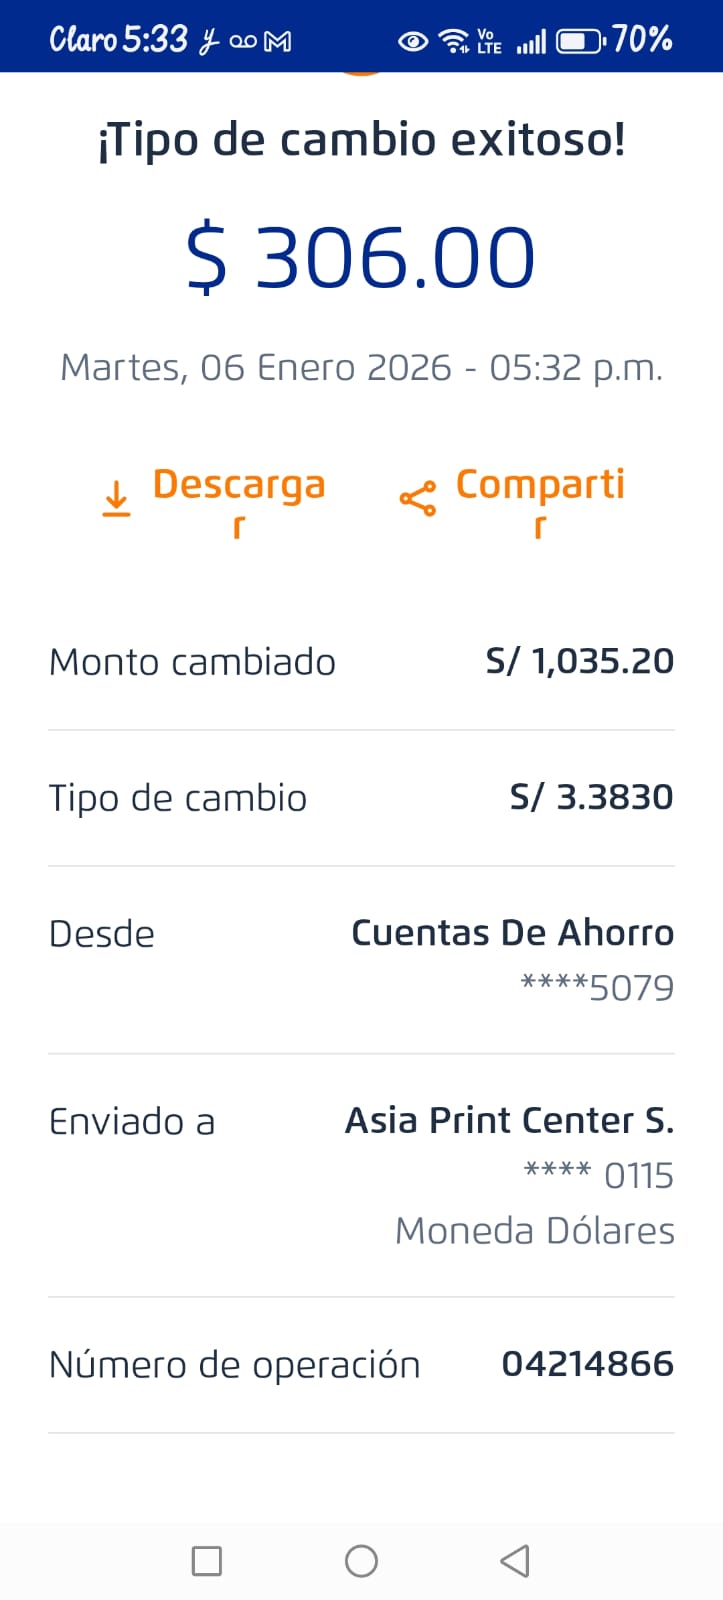Tap Cuentas De Ahorro source account

click(512, 933)
